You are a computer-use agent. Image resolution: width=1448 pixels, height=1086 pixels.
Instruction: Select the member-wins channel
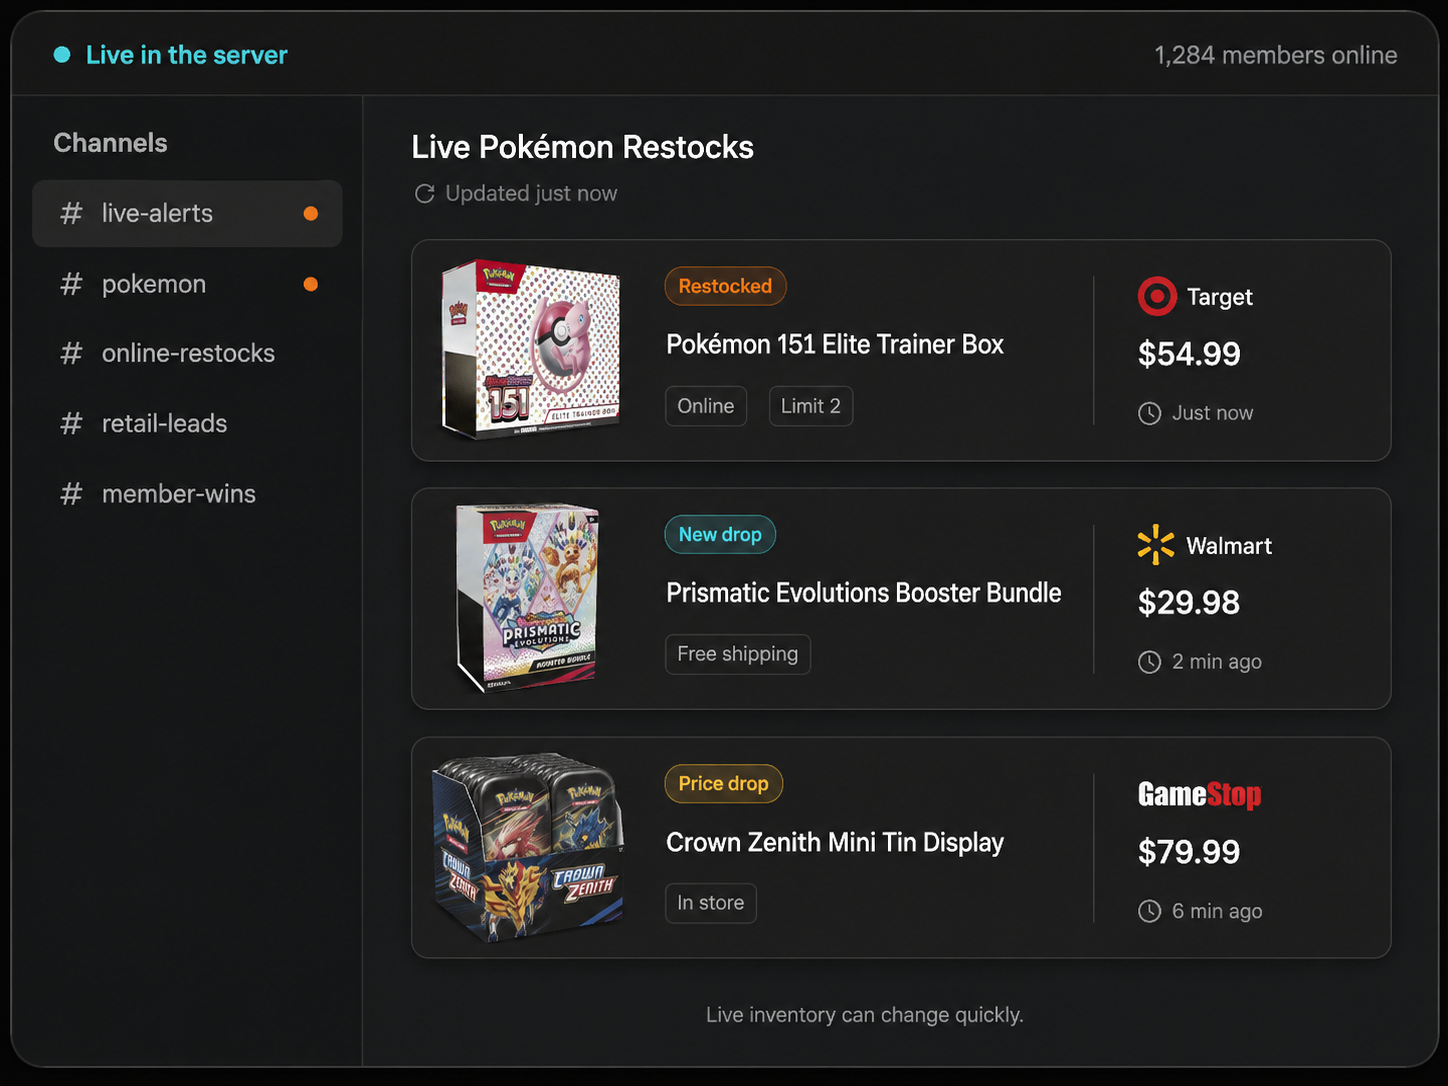pyautogui.click(x=187, y=493)
